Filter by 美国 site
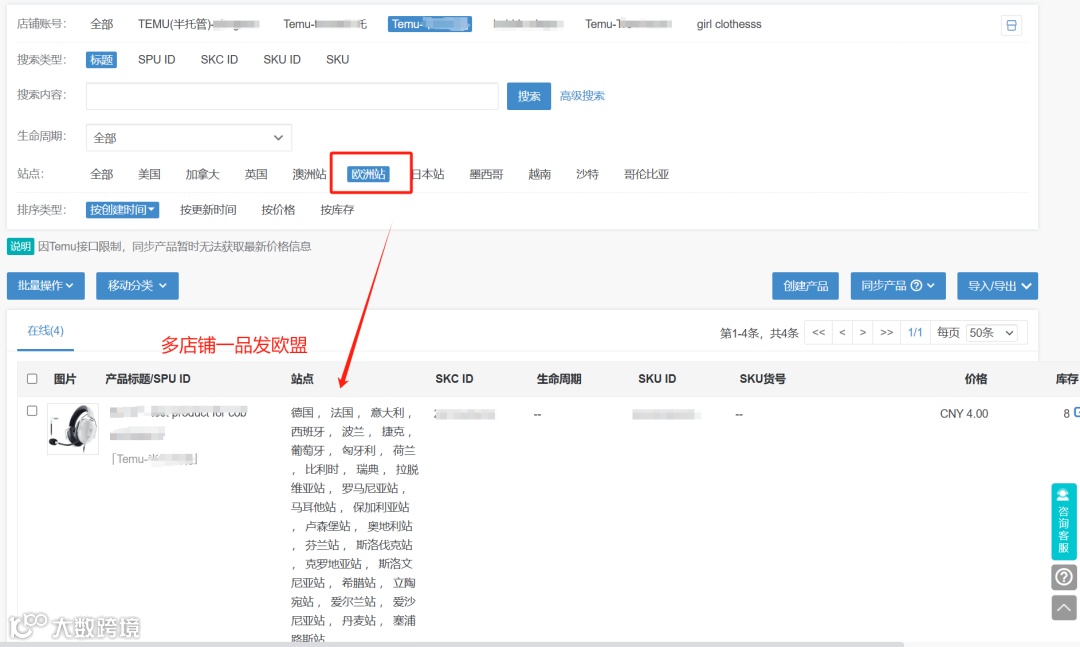The image size is (1080, 647). 149,174
